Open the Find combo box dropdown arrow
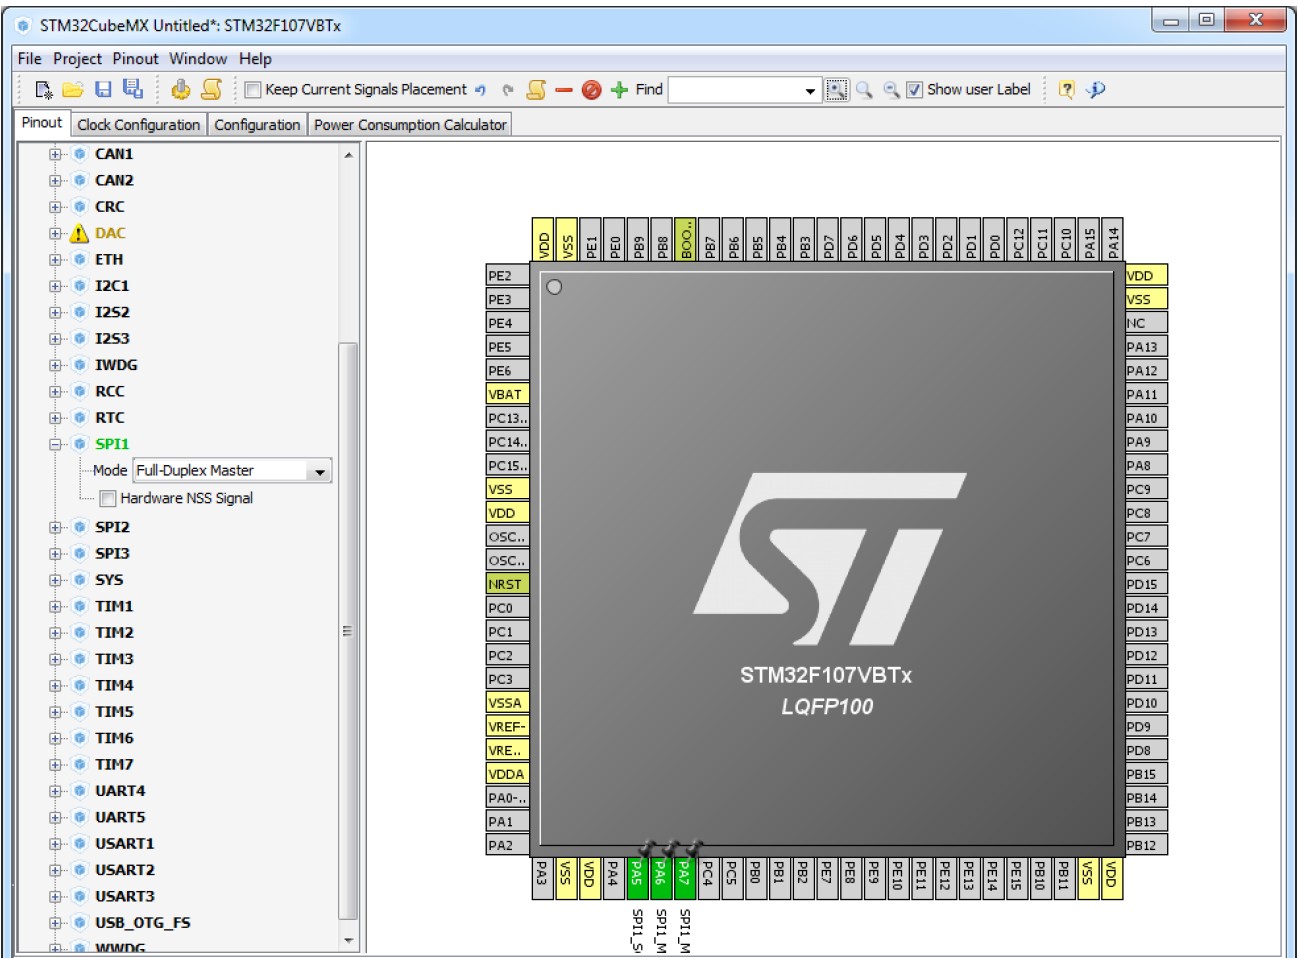Screen dimensions: 1298x958 [810, 91]
